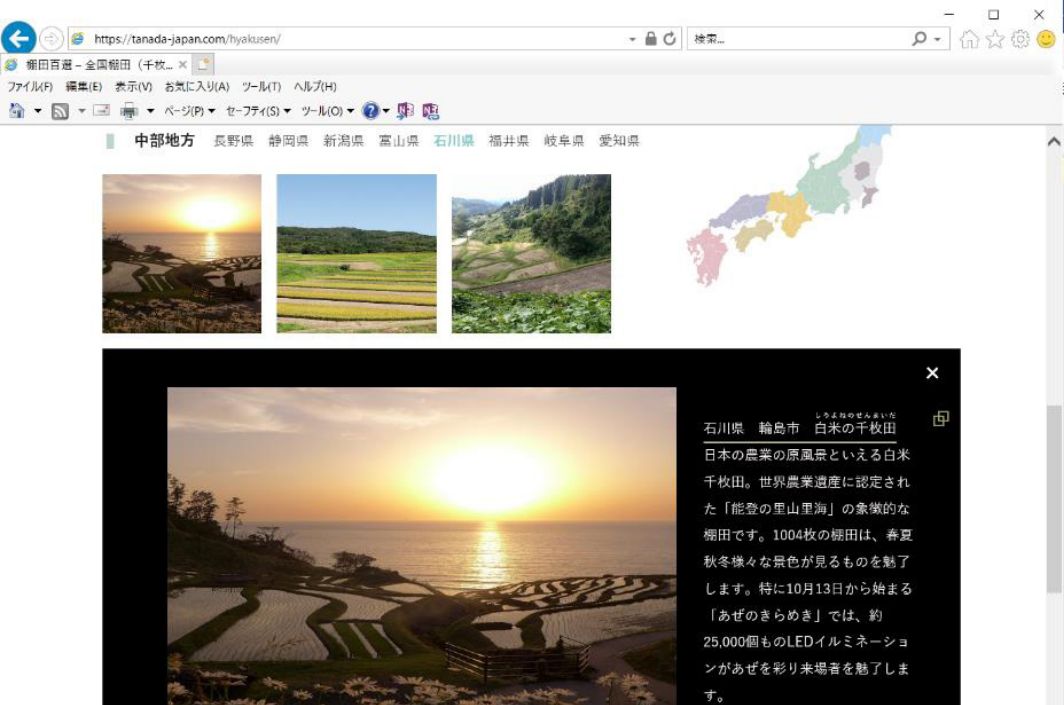The height and width of the screenshot is (705, 1064).
Task: Open the 編集(E) menu
Action: [83, 87]
